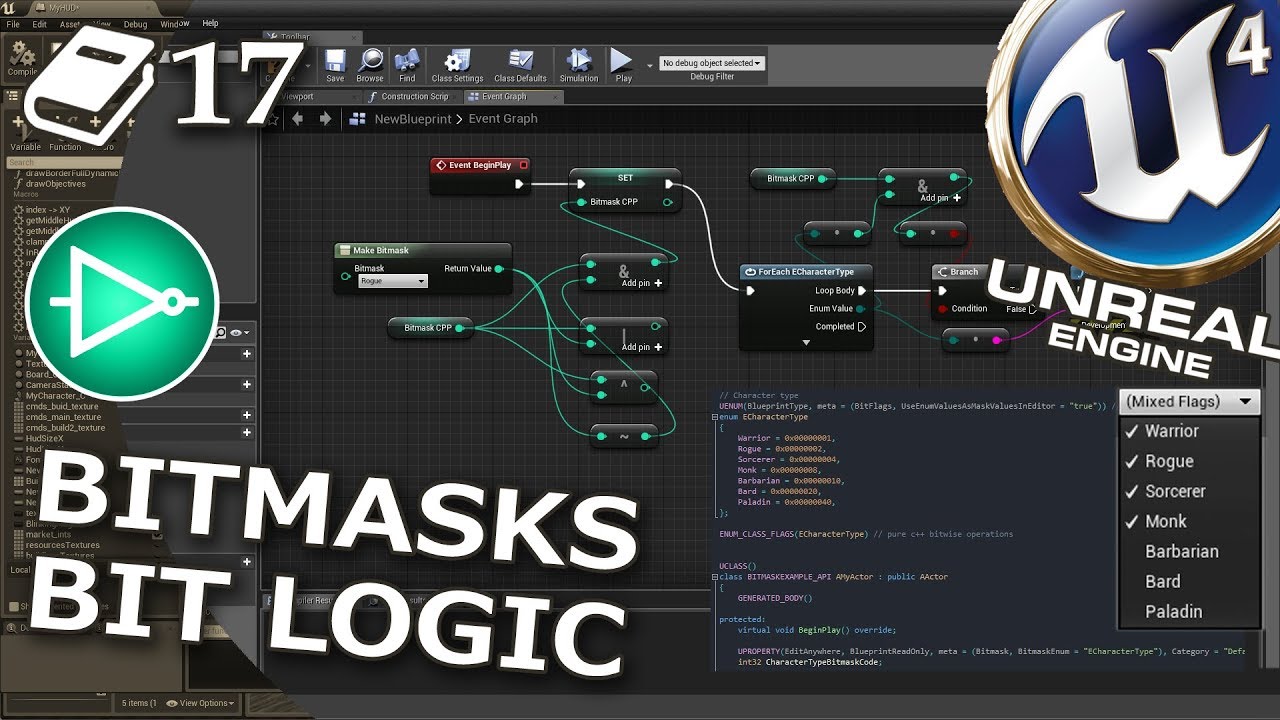Select the drawObjectives function
Image resolution: width=1280 pixels, height=720 pixels.
pos(50,184)
